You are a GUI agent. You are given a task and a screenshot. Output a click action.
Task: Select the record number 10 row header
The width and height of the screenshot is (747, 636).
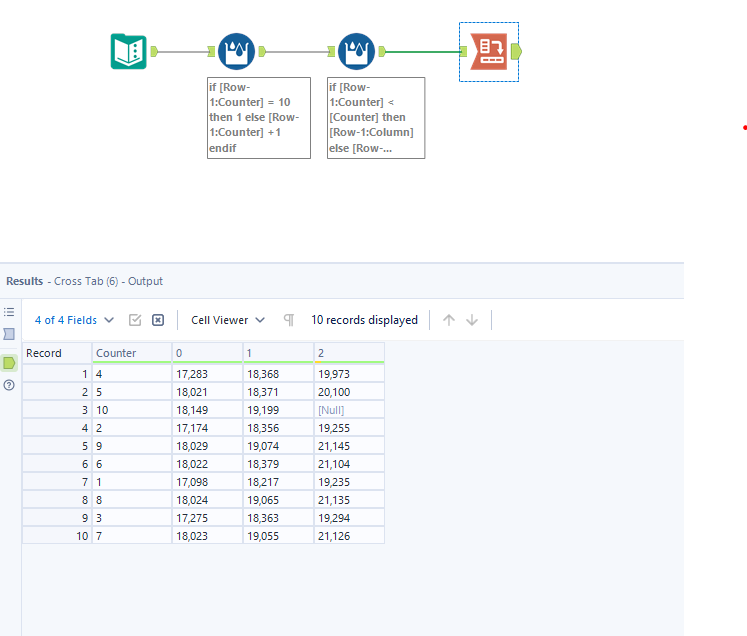pyautogui.click(x=57, y=536)
